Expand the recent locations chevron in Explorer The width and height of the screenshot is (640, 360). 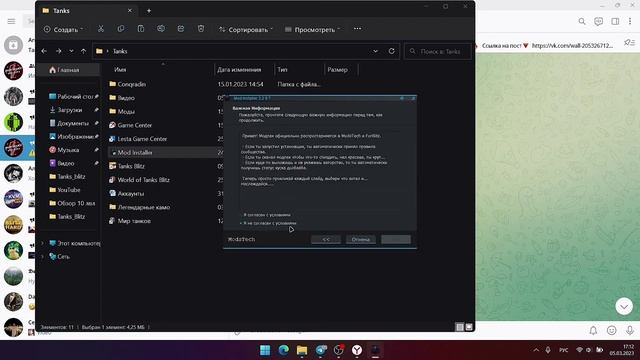tap(71, 51)
